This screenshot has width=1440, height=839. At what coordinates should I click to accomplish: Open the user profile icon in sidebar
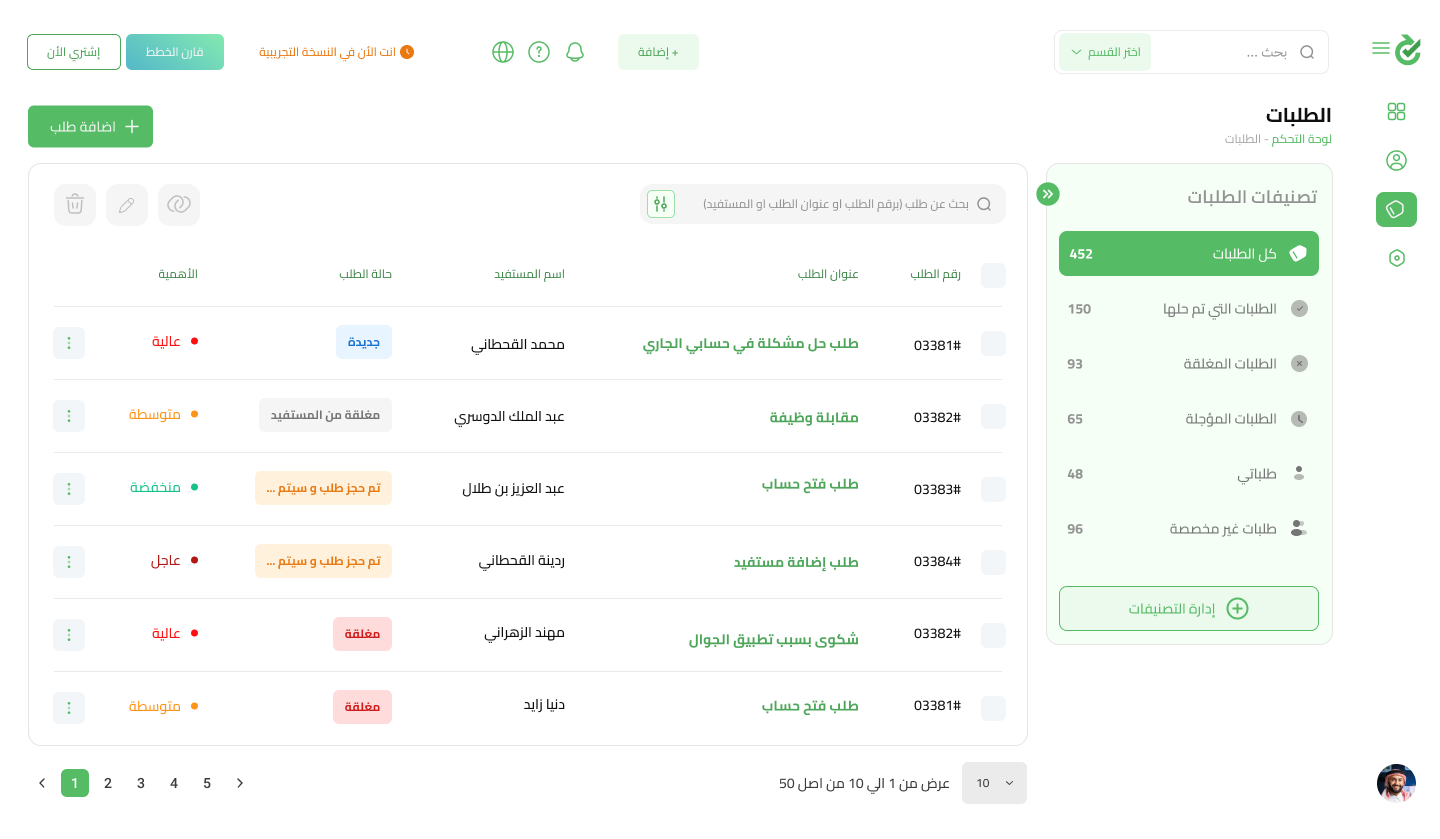tap(1397, 160)
